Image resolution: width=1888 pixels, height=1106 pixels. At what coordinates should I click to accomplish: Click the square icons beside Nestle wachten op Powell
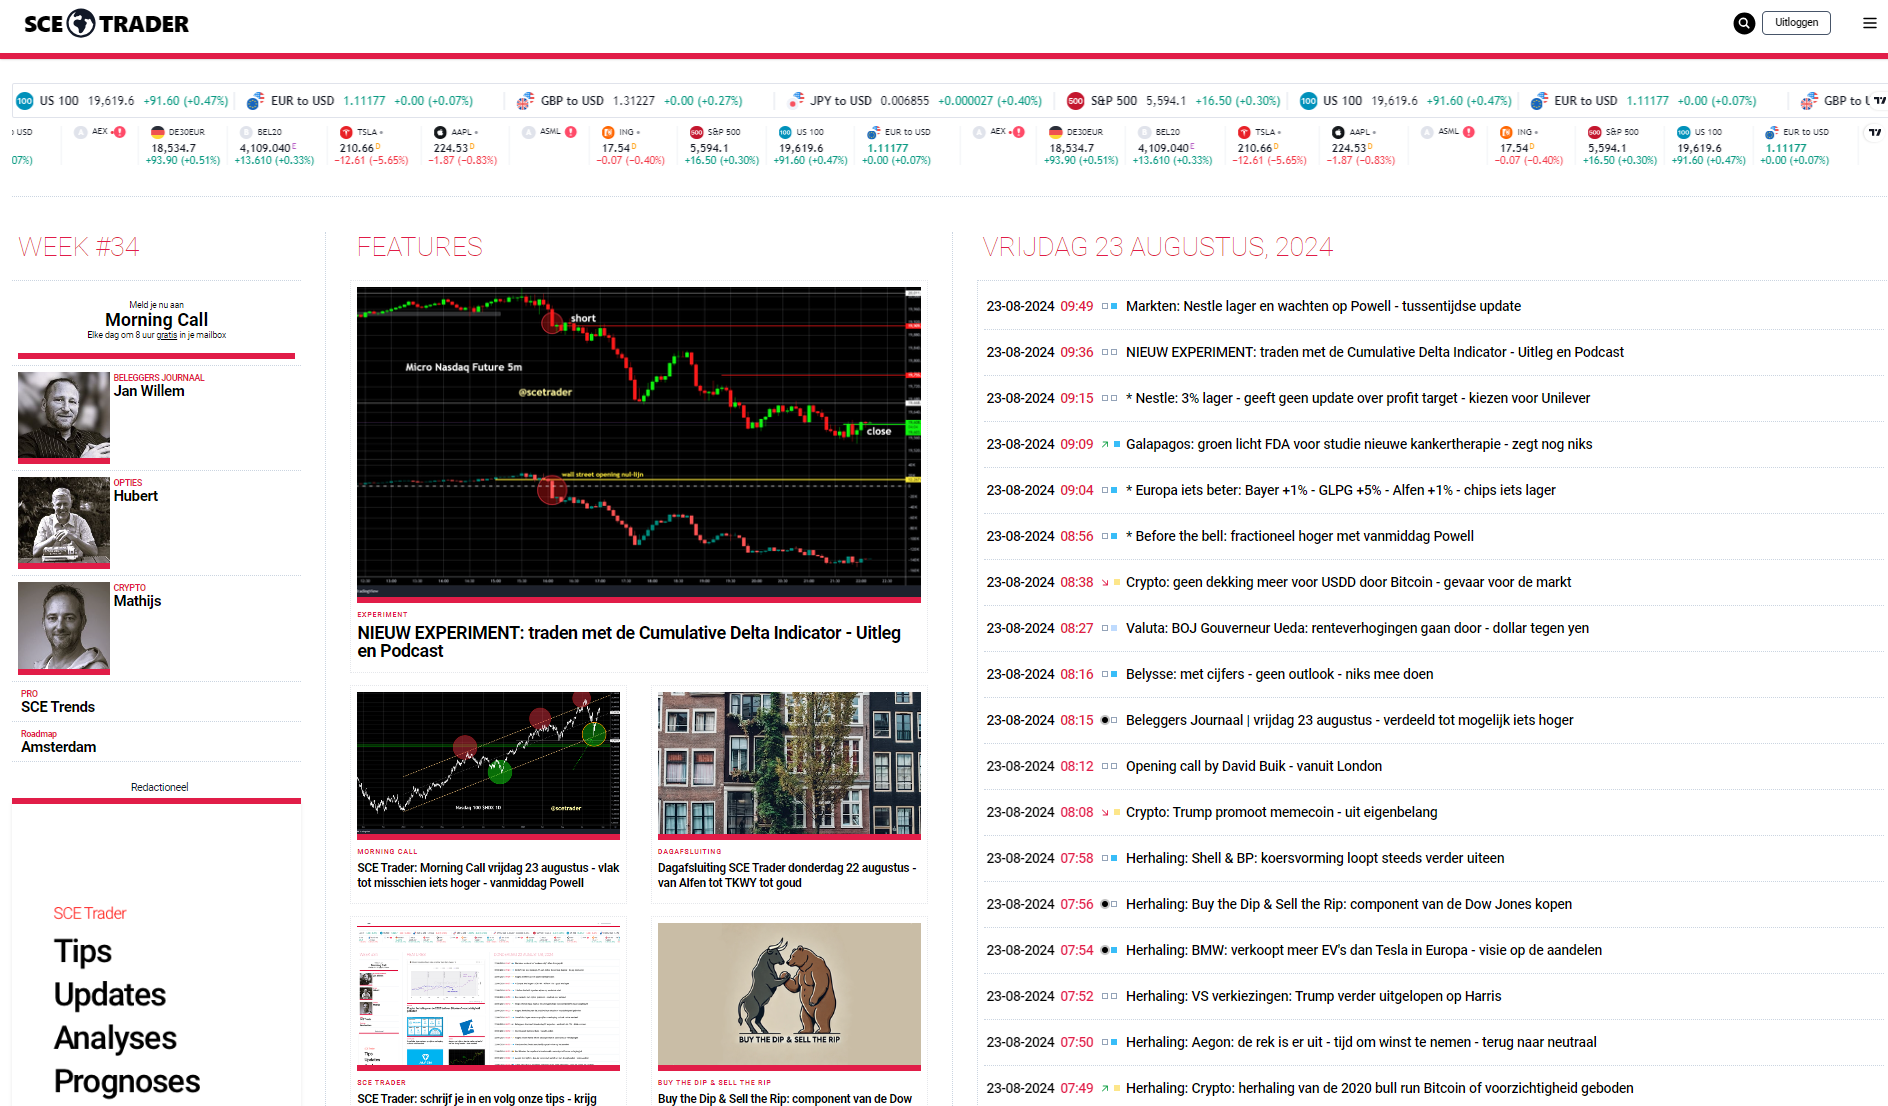(1109, 307)
